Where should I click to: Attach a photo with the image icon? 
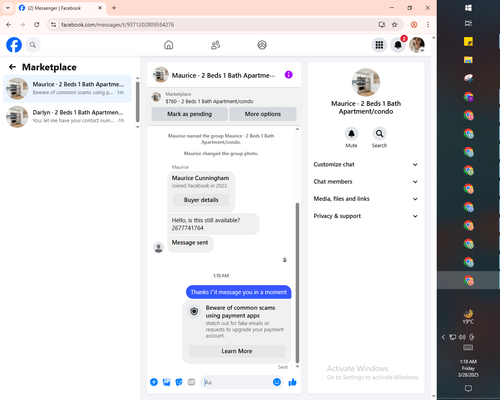pyautogui.click(x=166, y=382)
